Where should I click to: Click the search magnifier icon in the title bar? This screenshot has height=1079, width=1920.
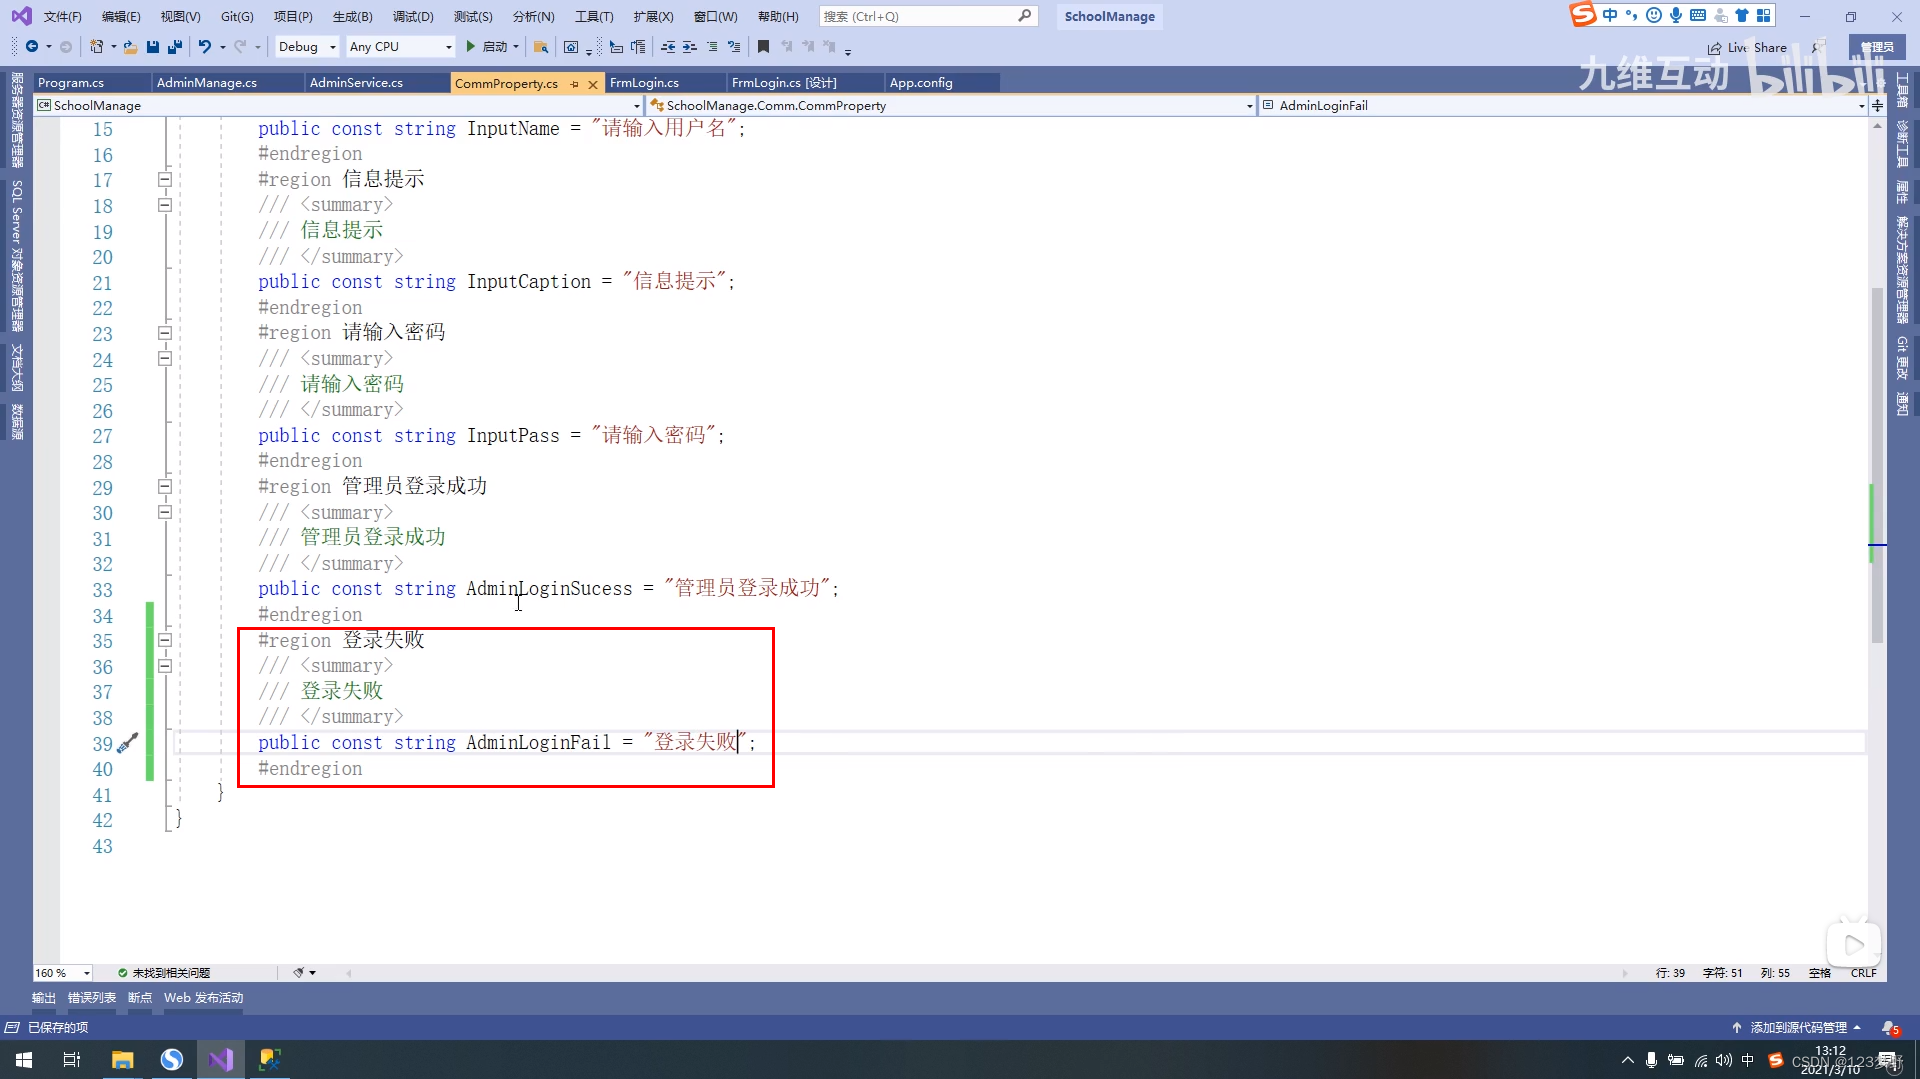coord(1025,16)
